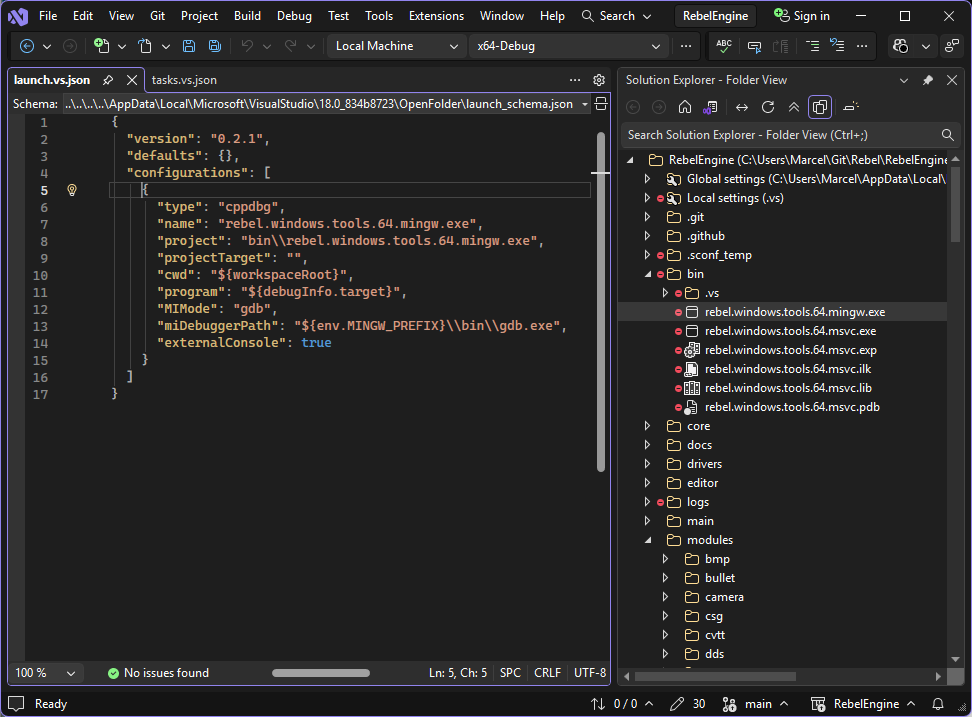Expand the drivers folder
The height and width of the screenshot is (717, 972).
647,464
